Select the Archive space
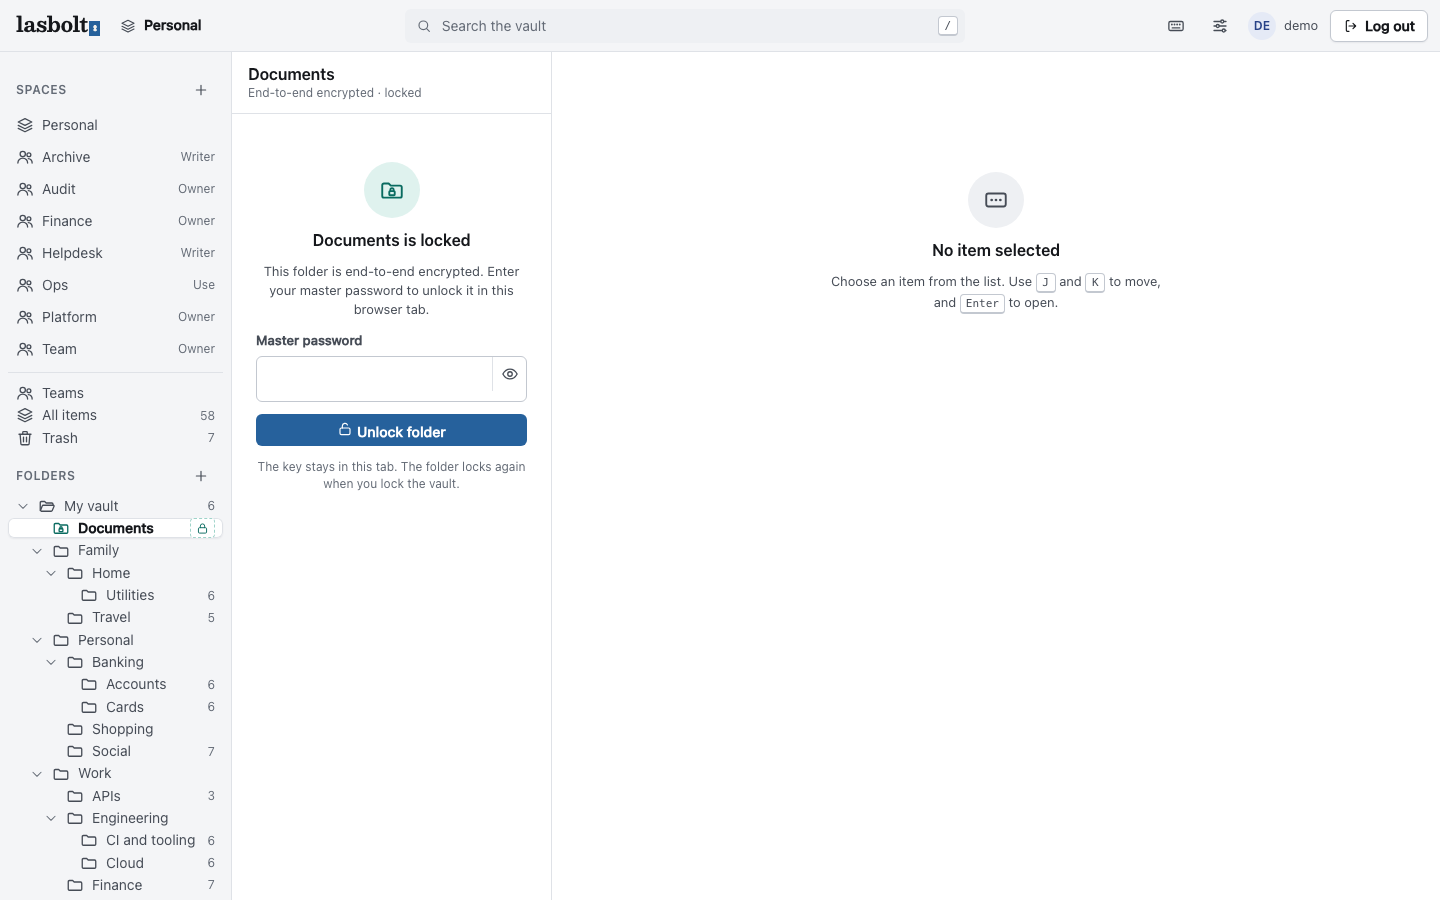Viewport: 1440px width, 900px height. pyautogui.click(x=115, y=157)
